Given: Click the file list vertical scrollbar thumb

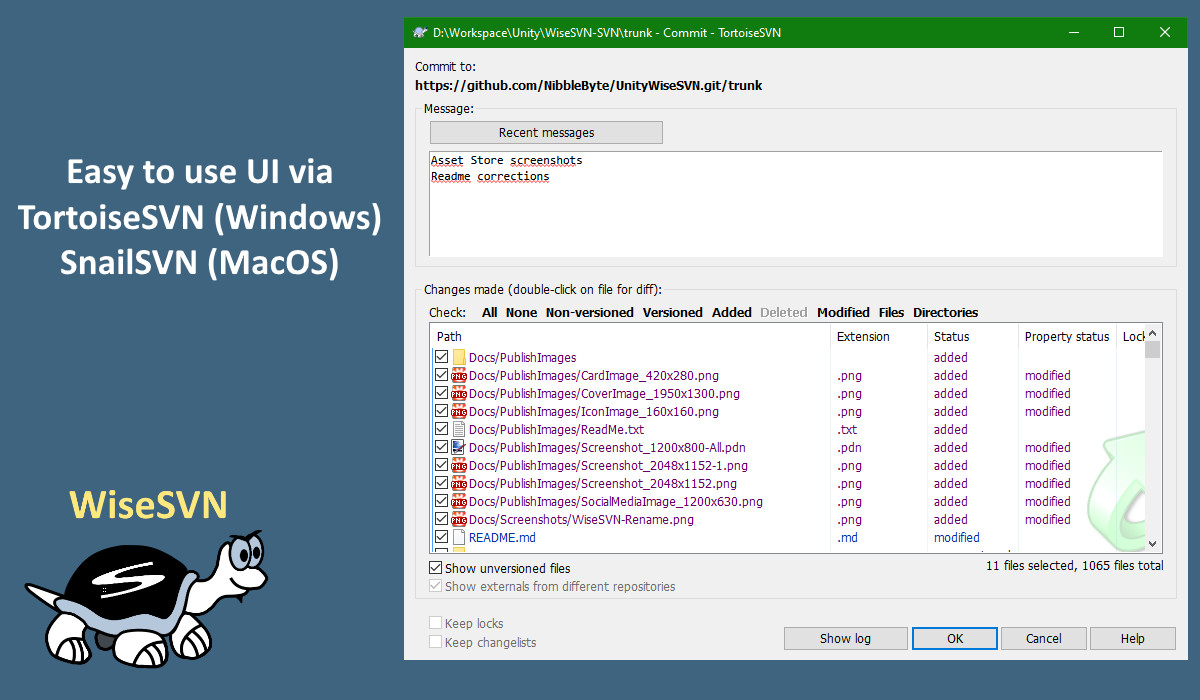Looking at the screenshot, I should point(1152,349).
